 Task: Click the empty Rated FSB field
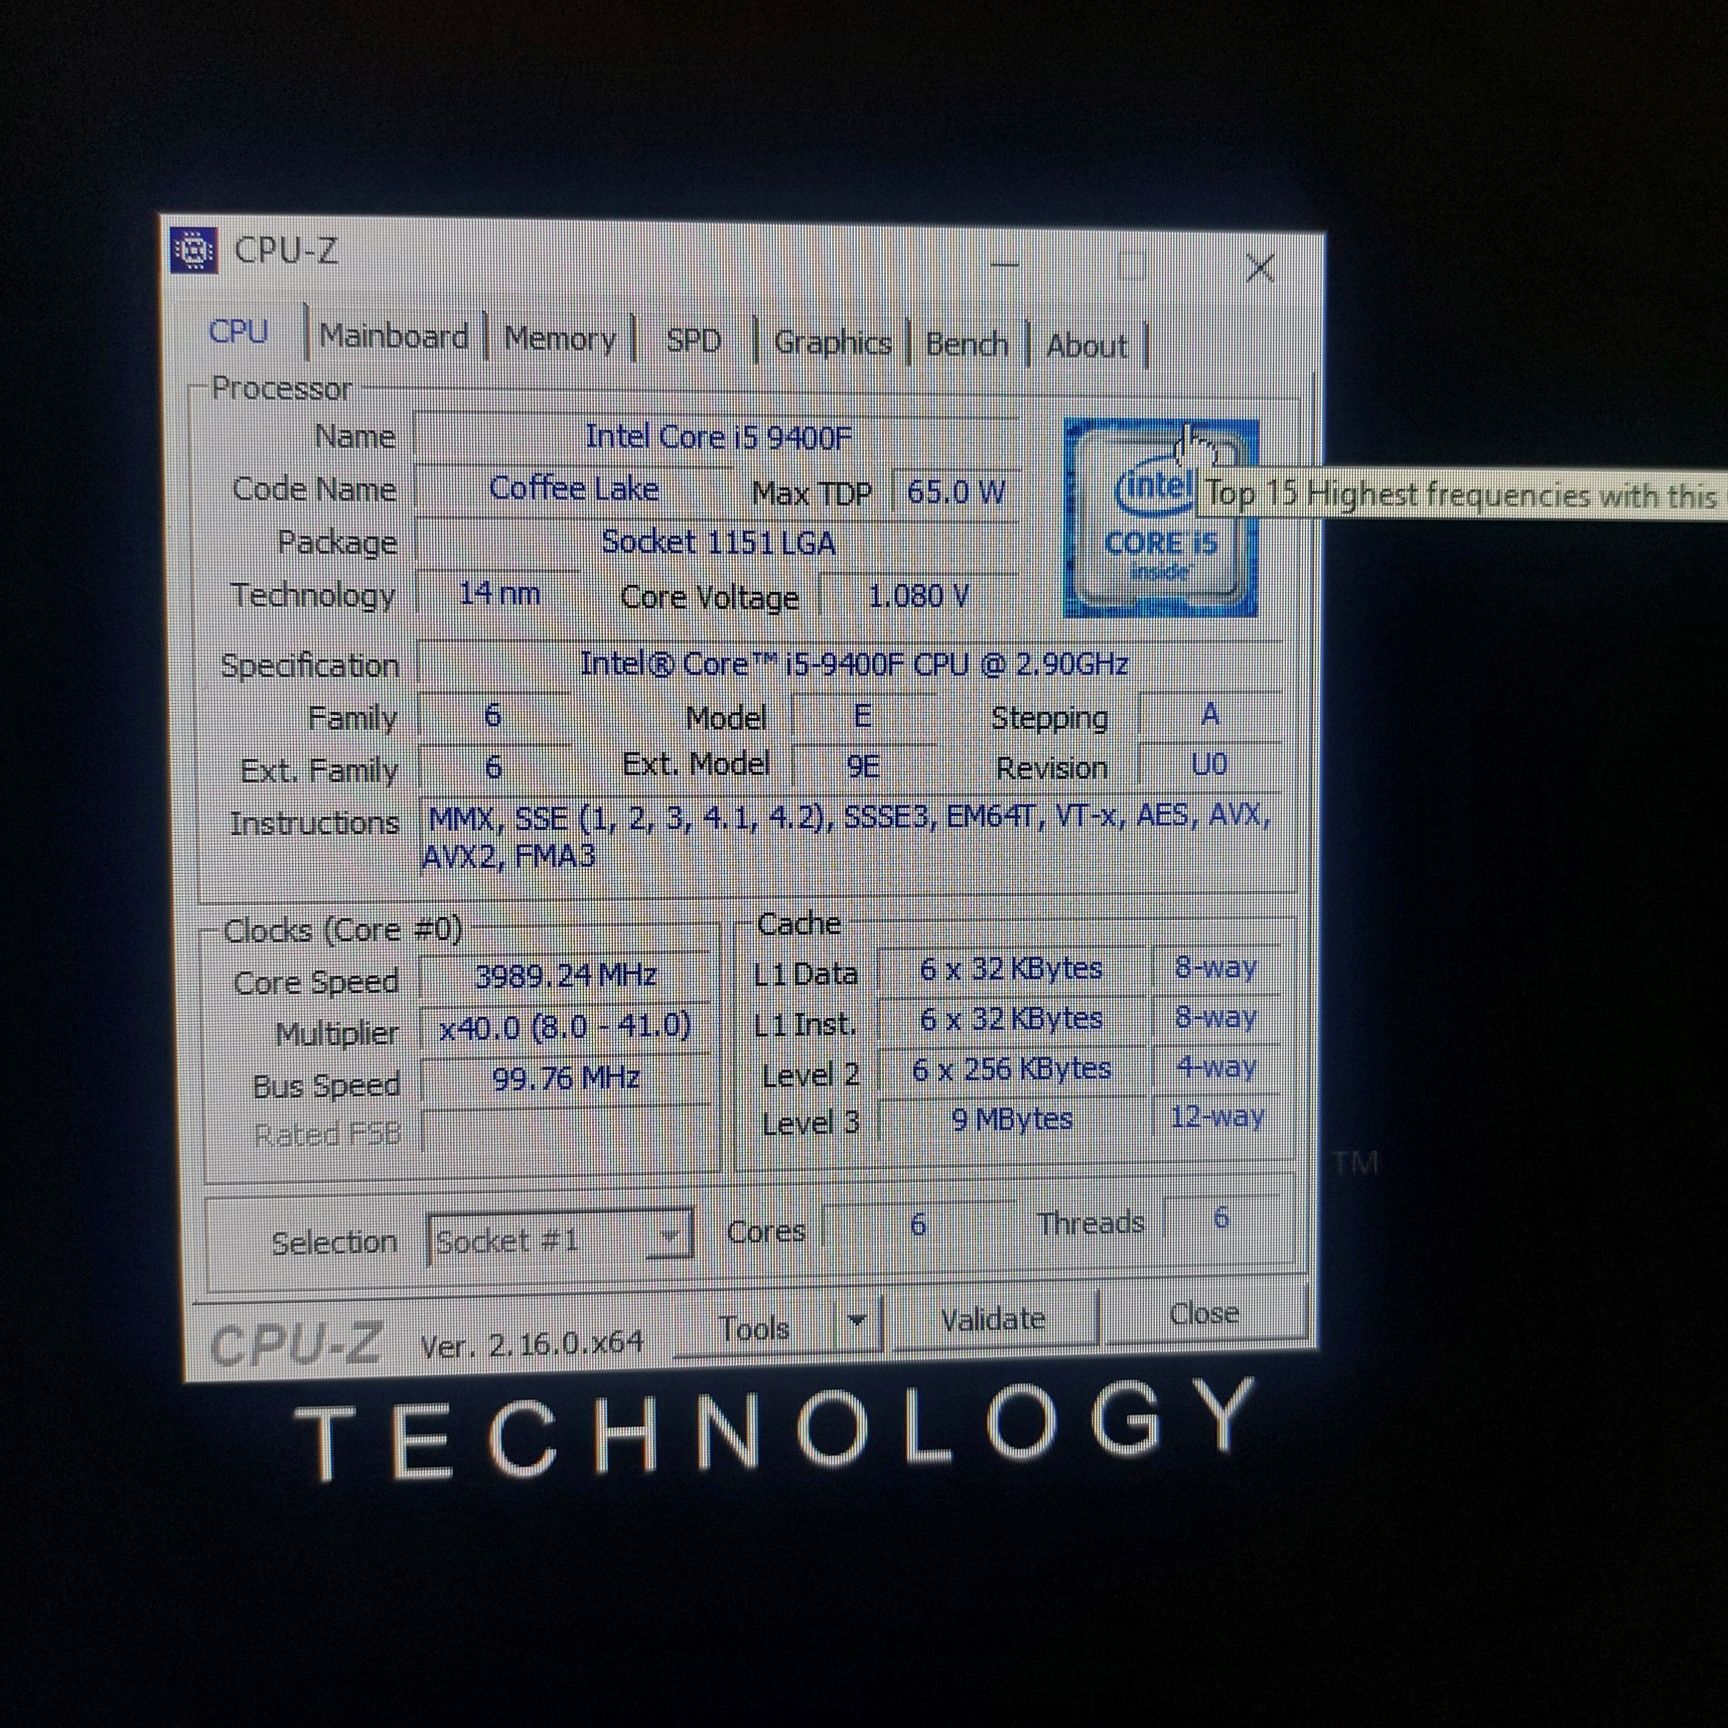[565, 1131]
